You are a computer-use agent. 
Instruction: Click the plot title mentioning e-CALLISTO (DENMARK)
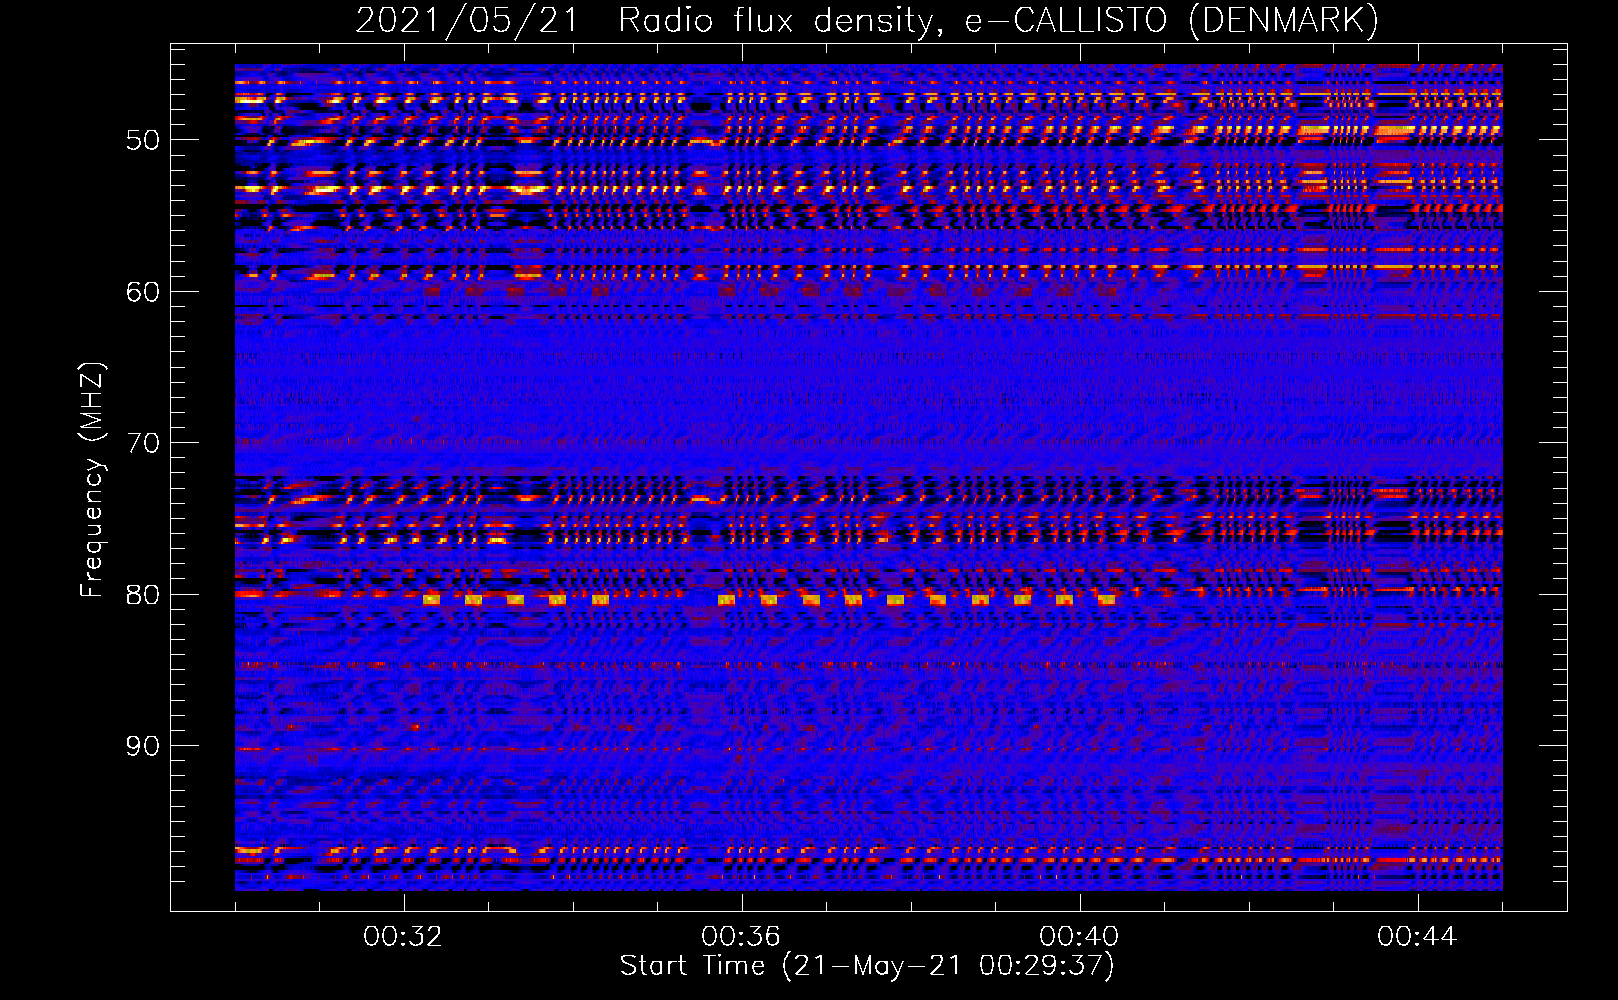pos(867,20)
